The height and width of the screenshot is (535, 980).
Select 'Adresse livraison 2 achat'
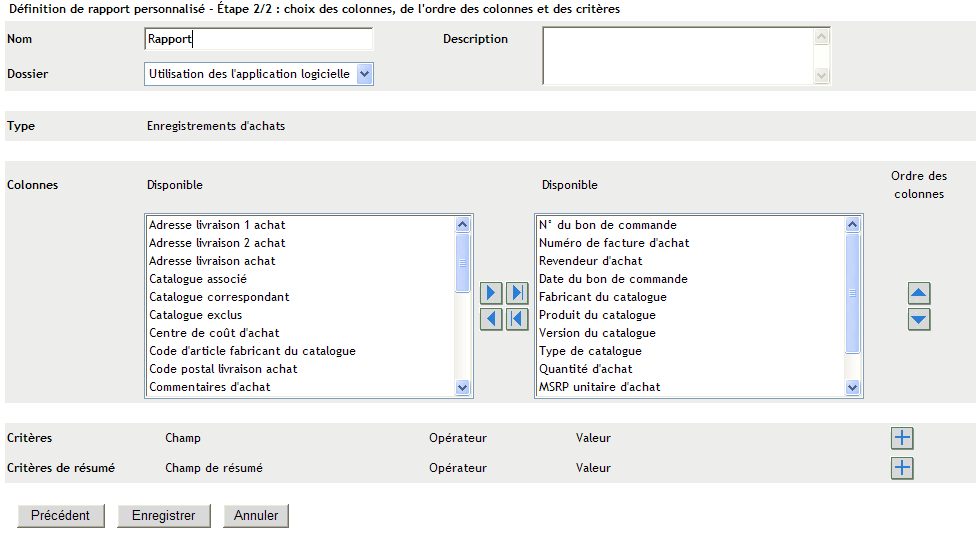(301, 243)
